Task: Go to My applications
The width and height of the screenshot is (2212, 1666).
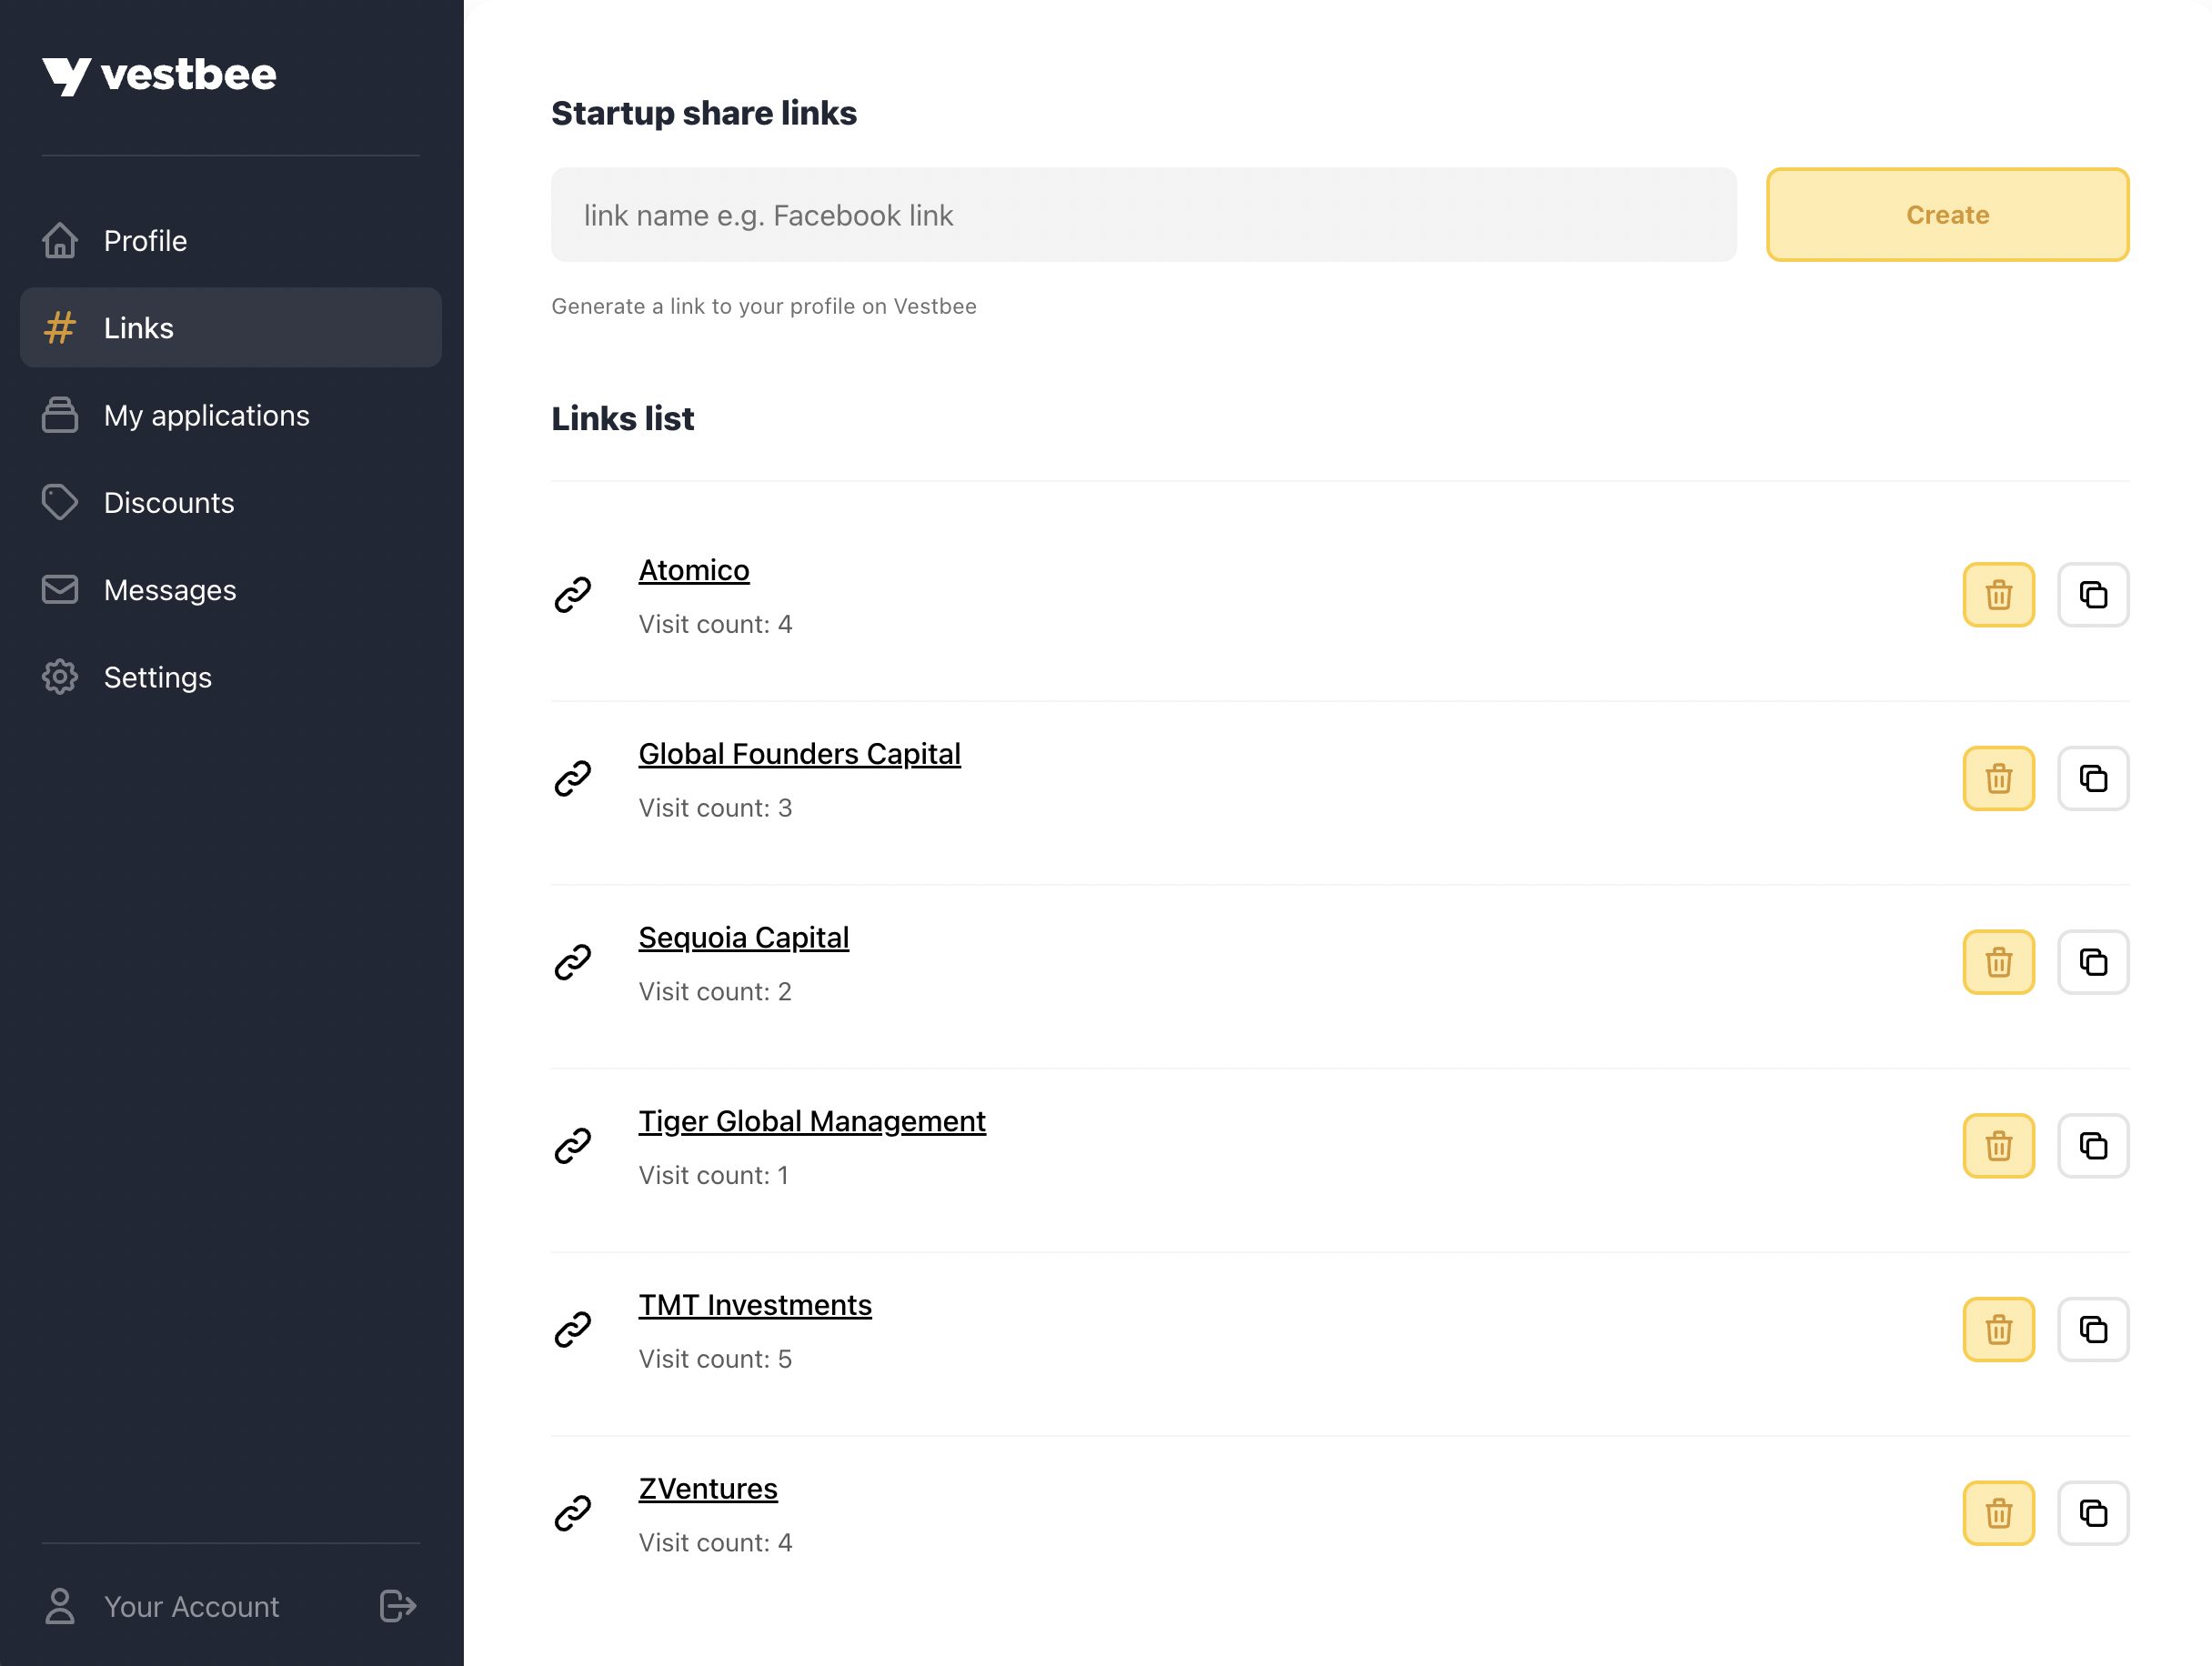Action: pyautogui.click(x=206, y=415)
